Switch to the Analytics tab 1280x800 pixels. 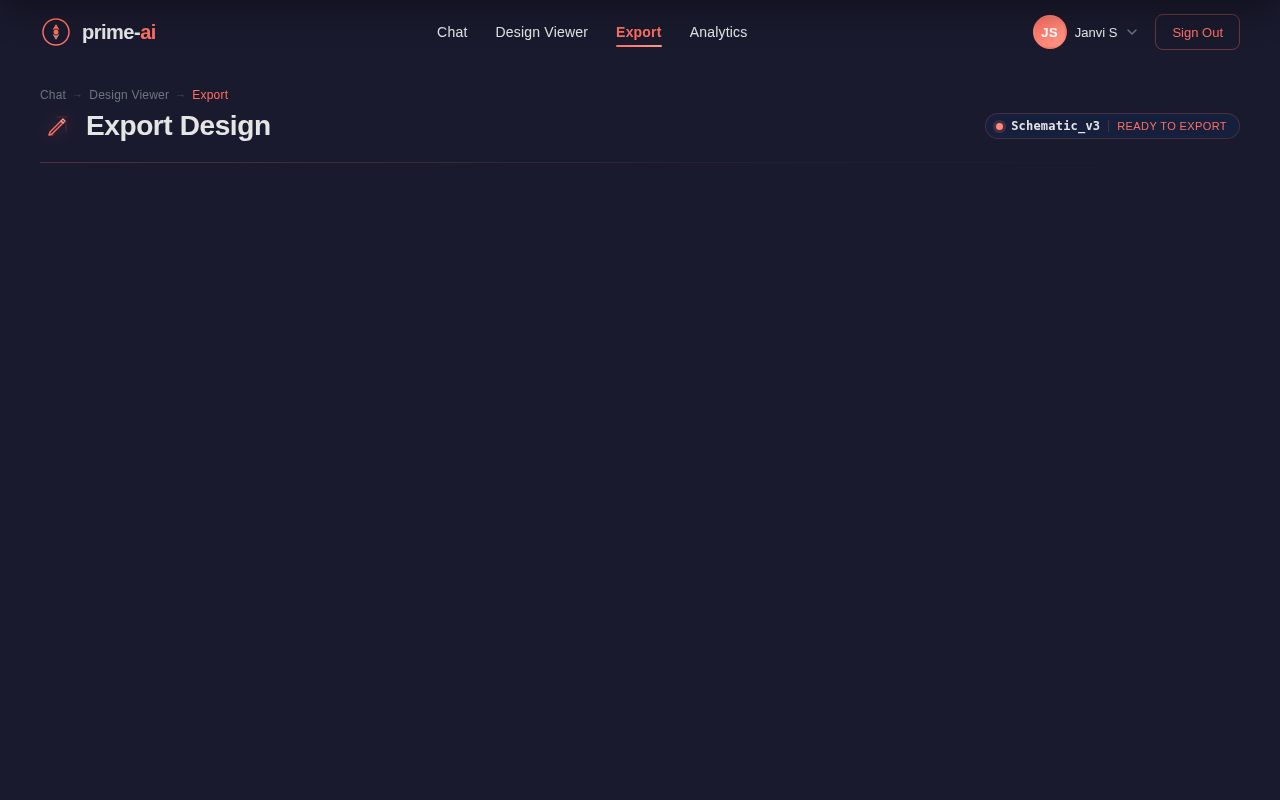(x=718, y=31)
